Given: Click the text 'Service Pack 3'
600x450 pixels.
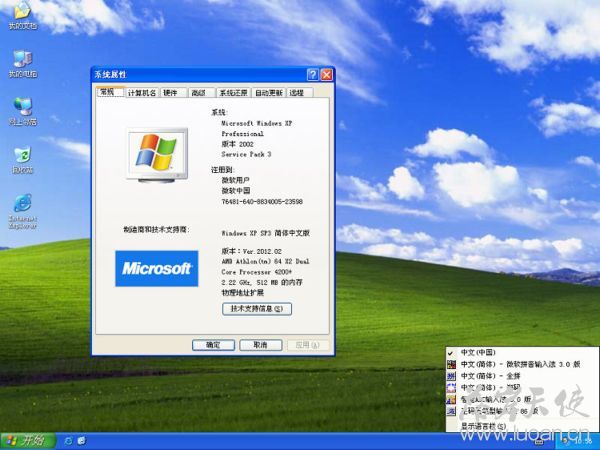Looking at the screenshot, I should pos(246,154).
